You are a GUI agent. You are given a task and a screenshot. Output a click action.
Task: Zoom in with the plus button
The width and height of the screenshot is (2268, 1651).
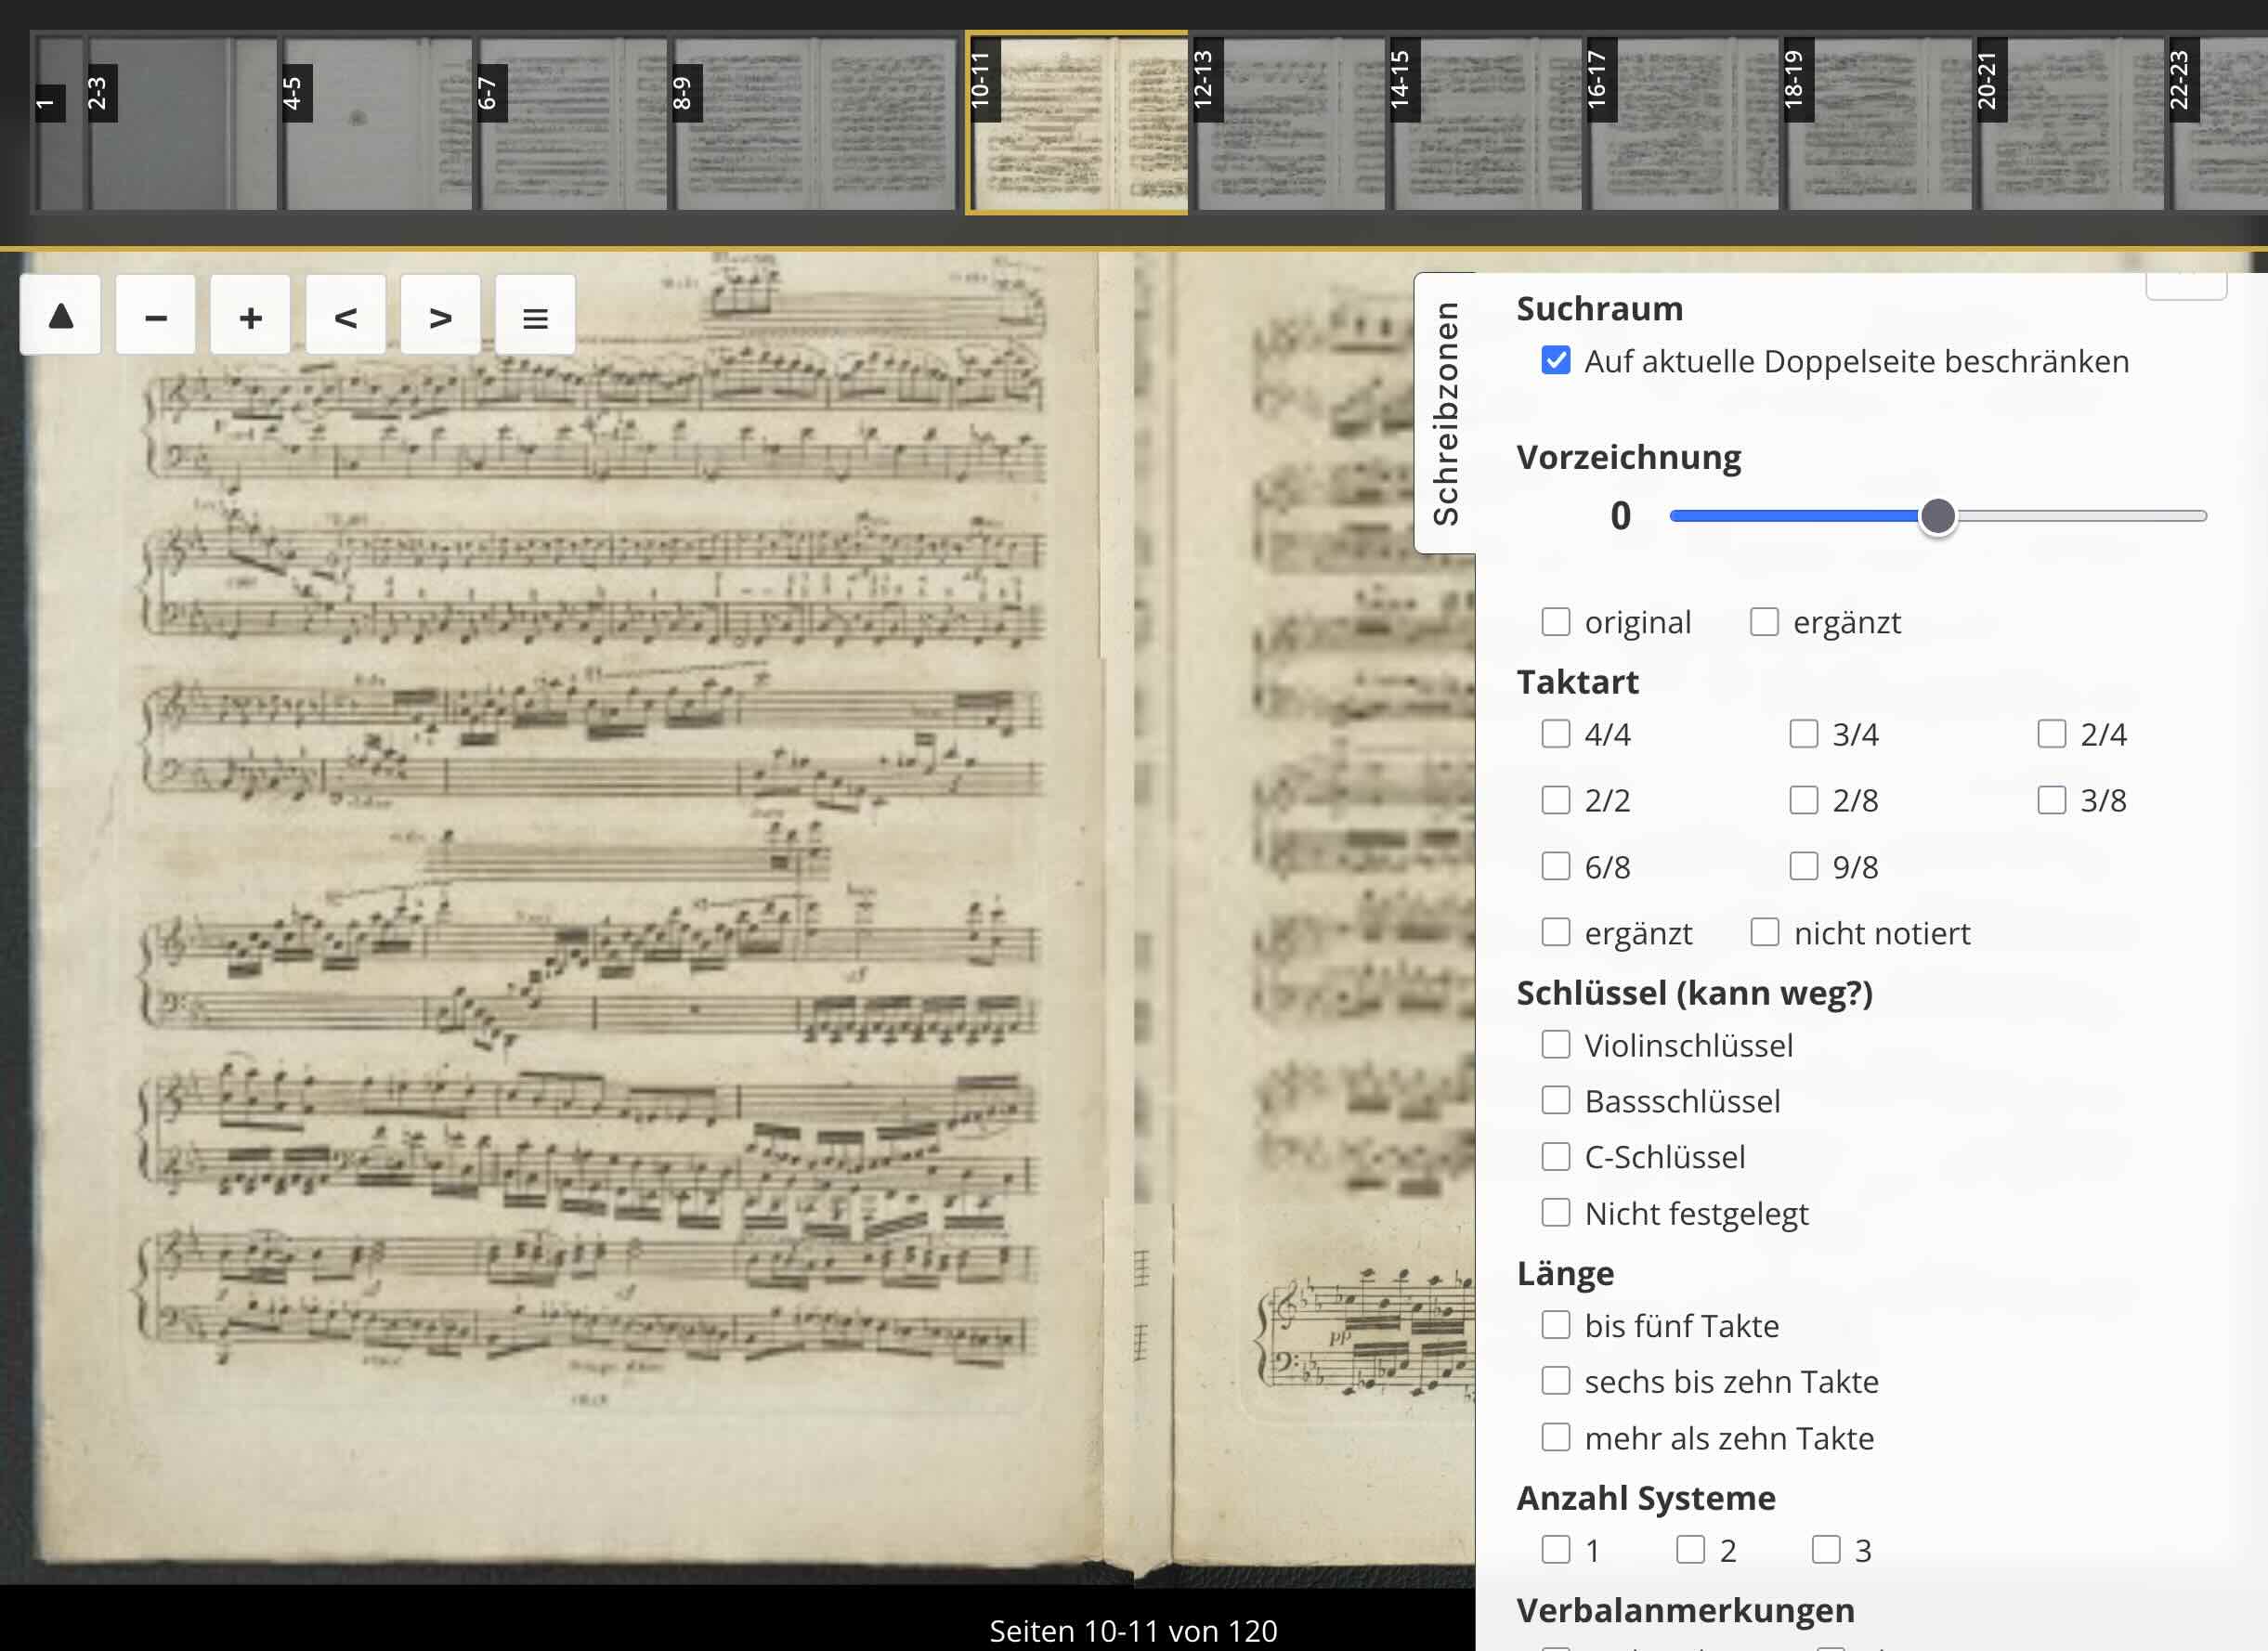click(x=250, y=316)
